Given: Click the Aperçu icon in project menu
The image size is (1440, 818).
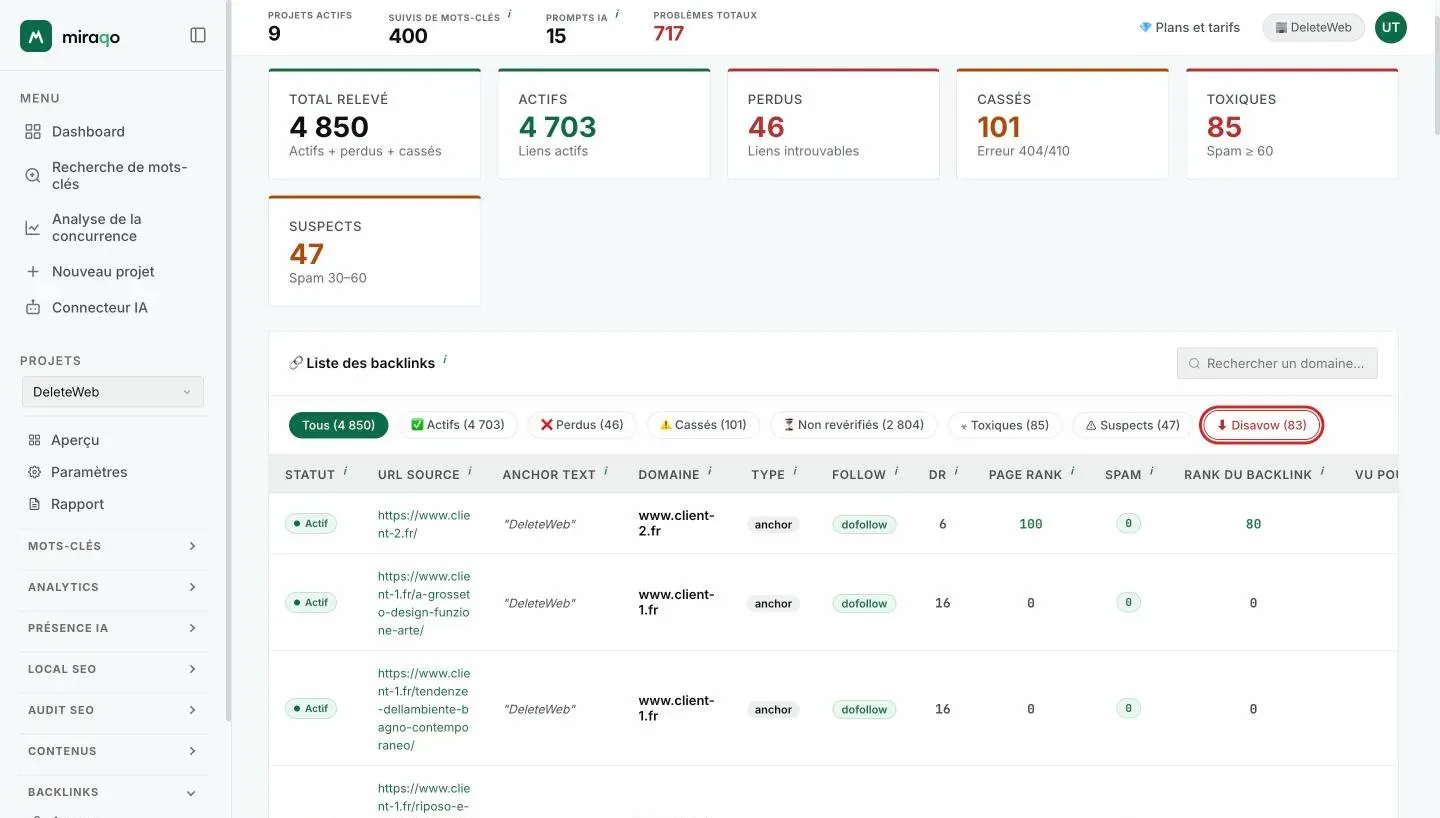Looking at the screenshot, I should [x=34, y=440].
